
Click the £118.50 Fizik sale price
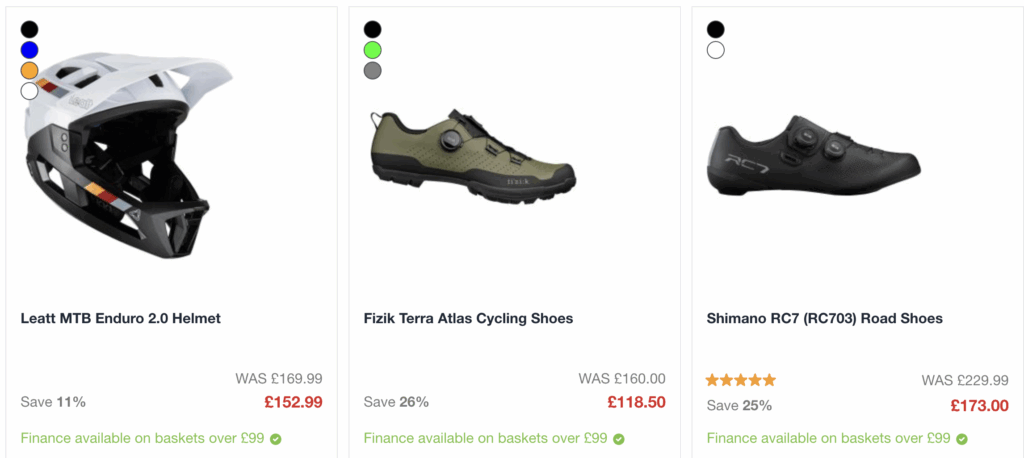[x=636, y=402]
